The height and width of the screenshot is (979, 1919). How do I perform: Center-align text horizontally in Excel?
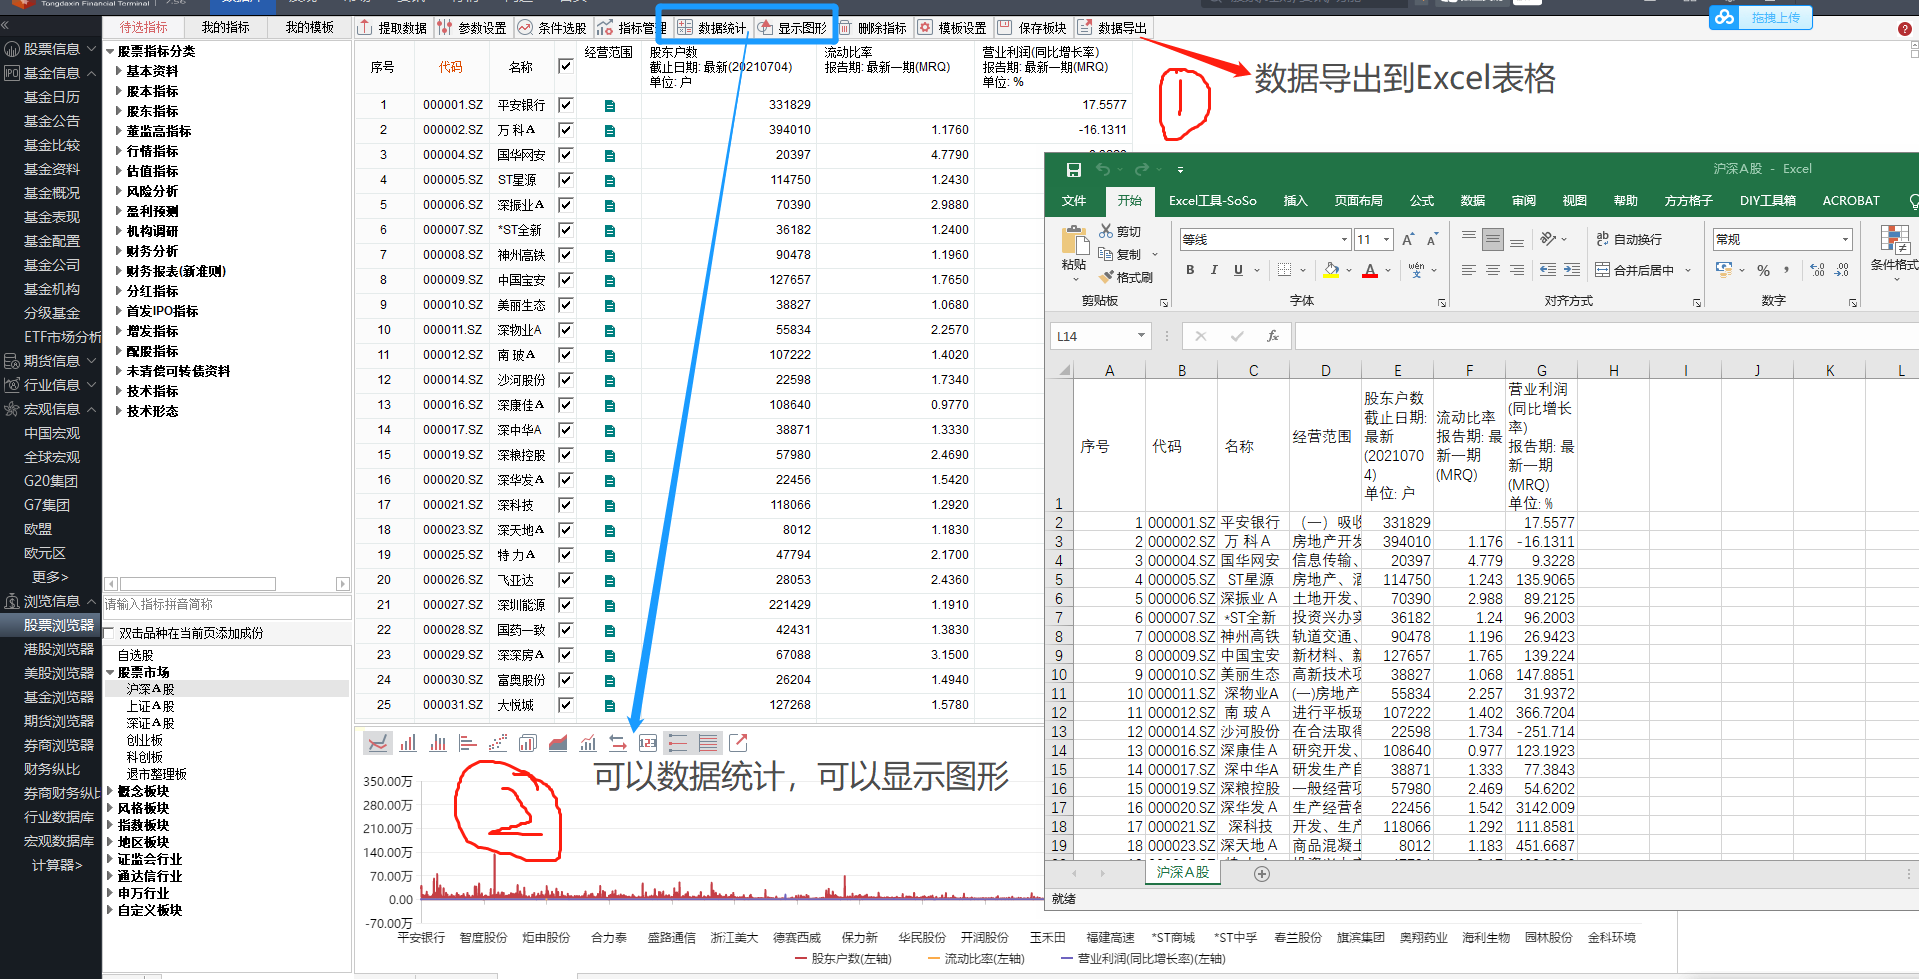point(1493,270)
